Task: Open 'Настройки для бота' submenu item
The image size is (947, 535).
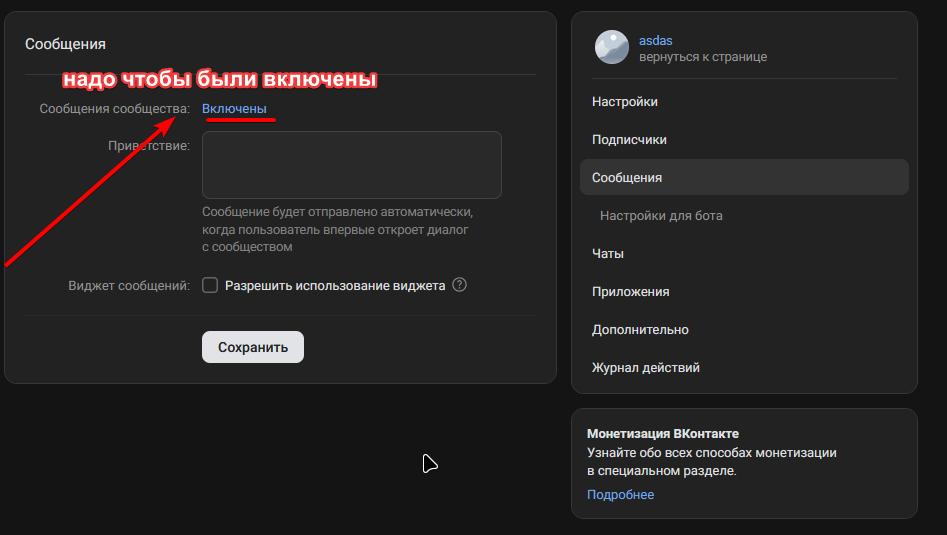Action: tap(661, 216)
